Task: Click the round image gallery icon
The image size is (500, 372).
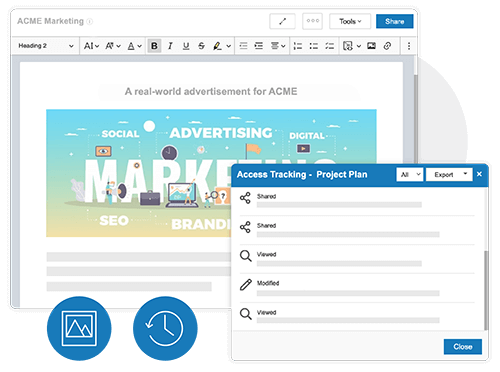Action: coord(79,328)
